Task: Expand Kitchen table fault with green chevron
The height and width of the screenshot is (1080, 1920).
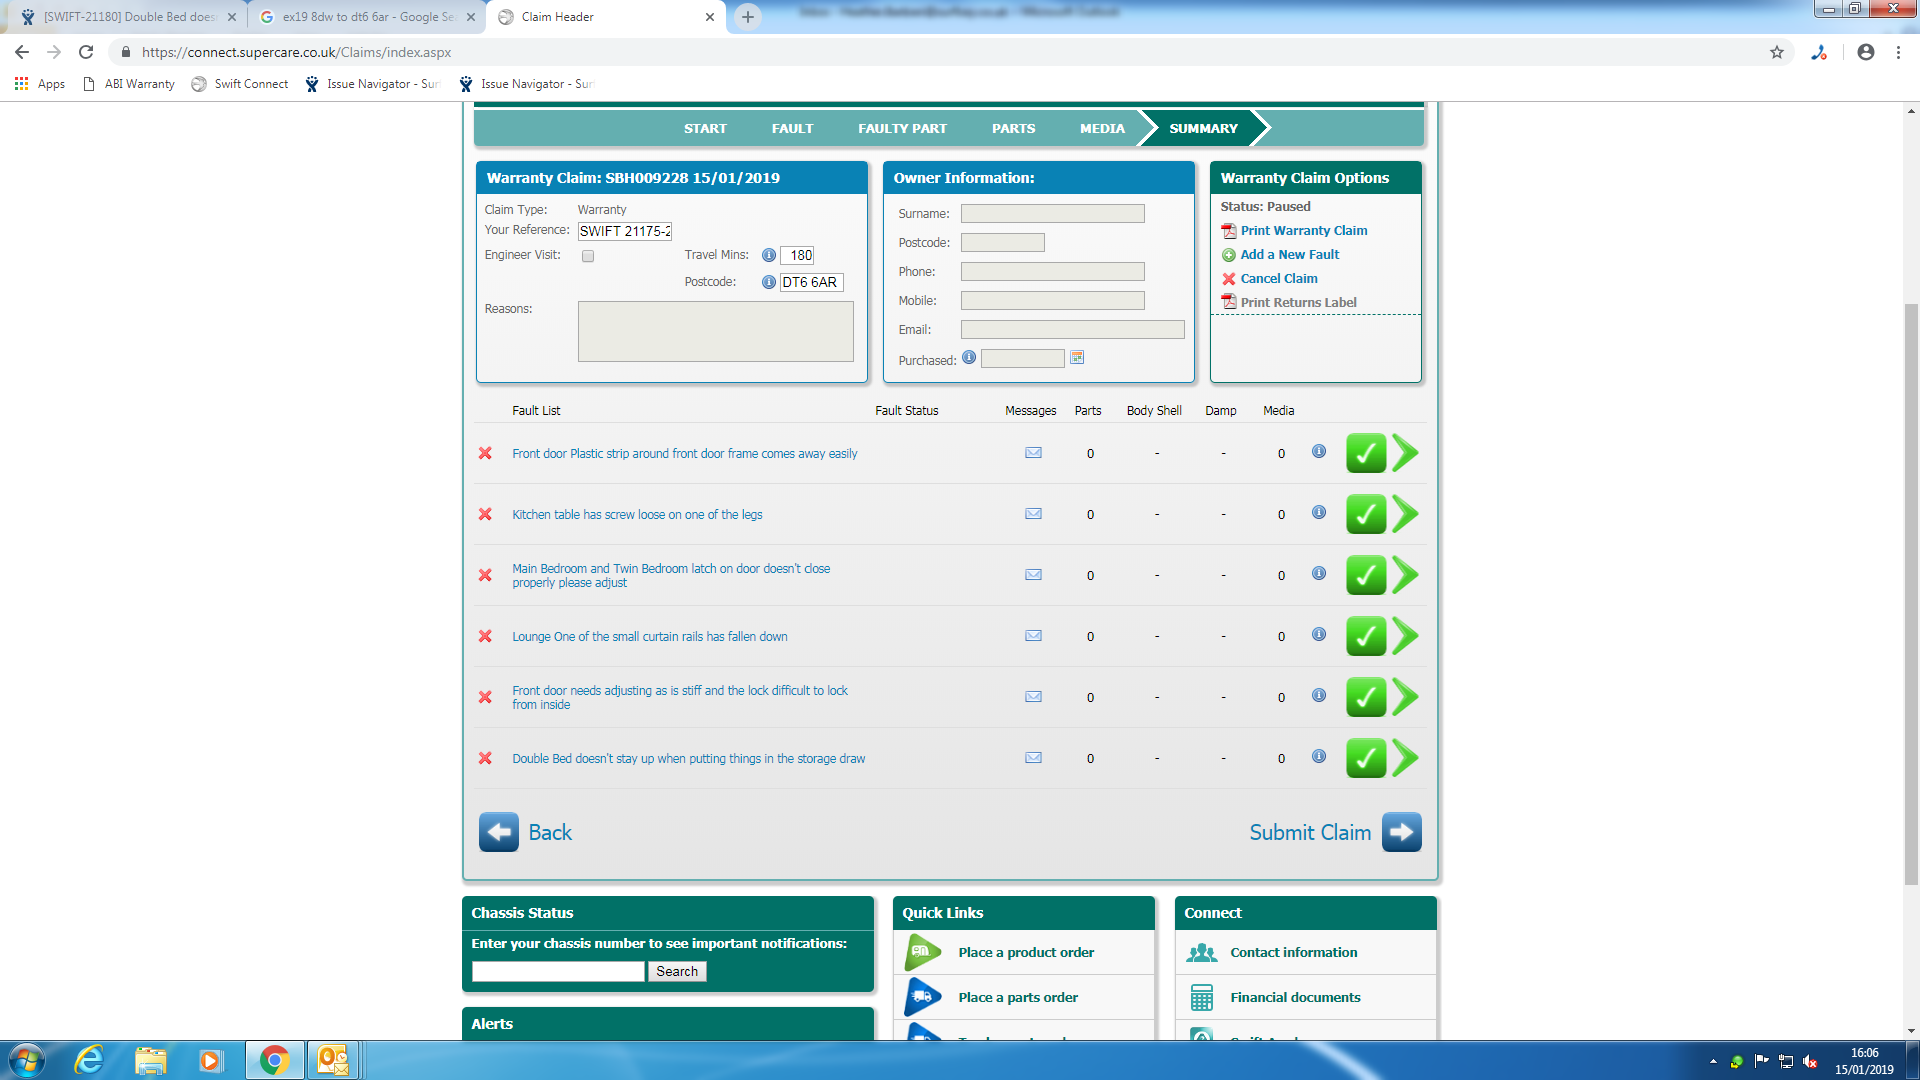Action: [x=1405, y=514]
